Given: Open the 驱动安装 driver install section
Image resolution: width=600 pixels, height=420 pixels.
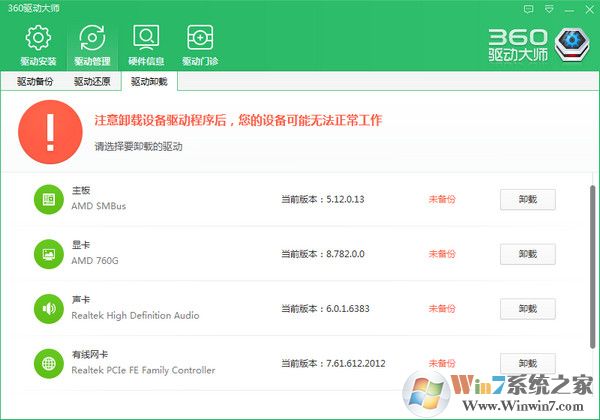Looking at the screenshot, I should tap(38, 45).
